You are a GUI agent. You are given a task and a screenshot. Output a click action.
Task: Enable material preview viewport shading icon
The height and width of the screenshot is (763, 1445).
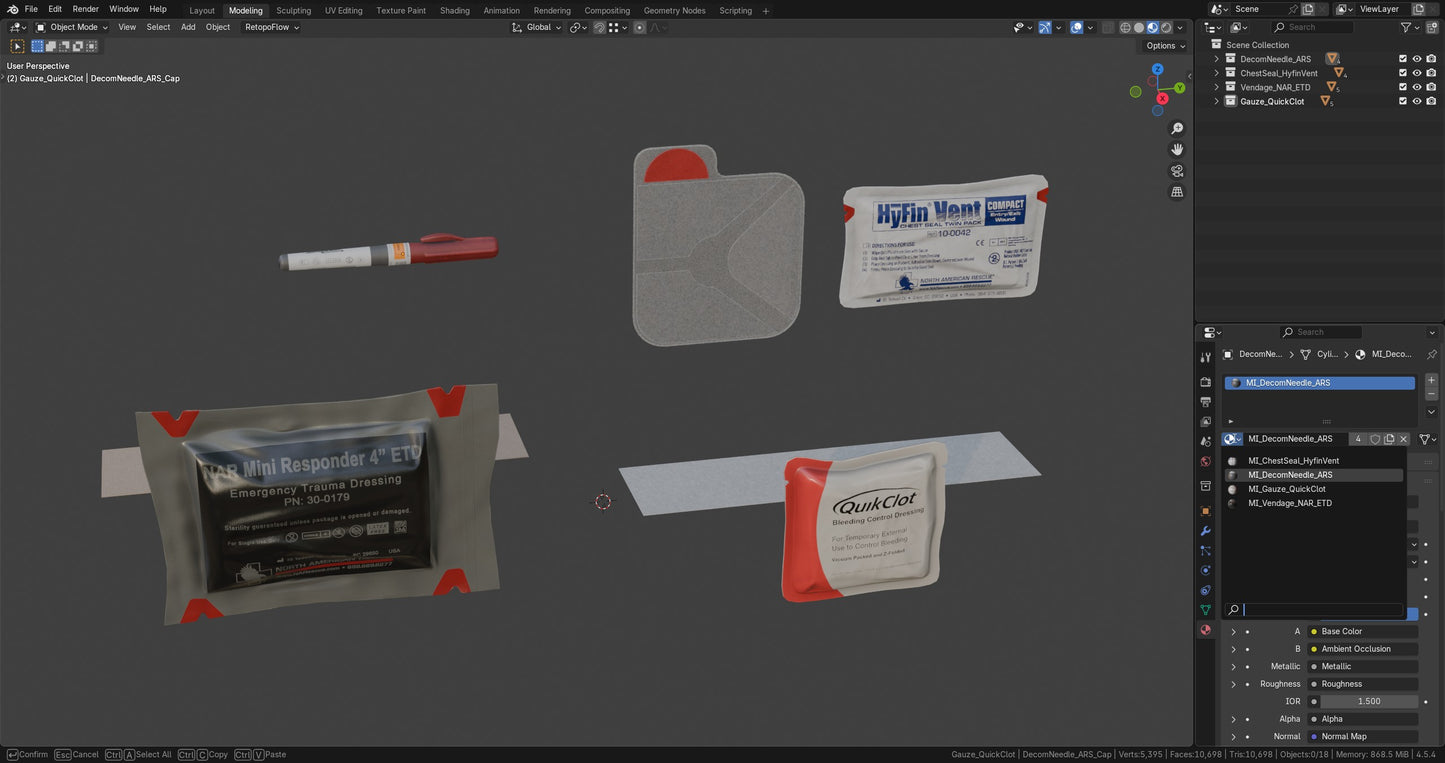tap(1152, 27)
